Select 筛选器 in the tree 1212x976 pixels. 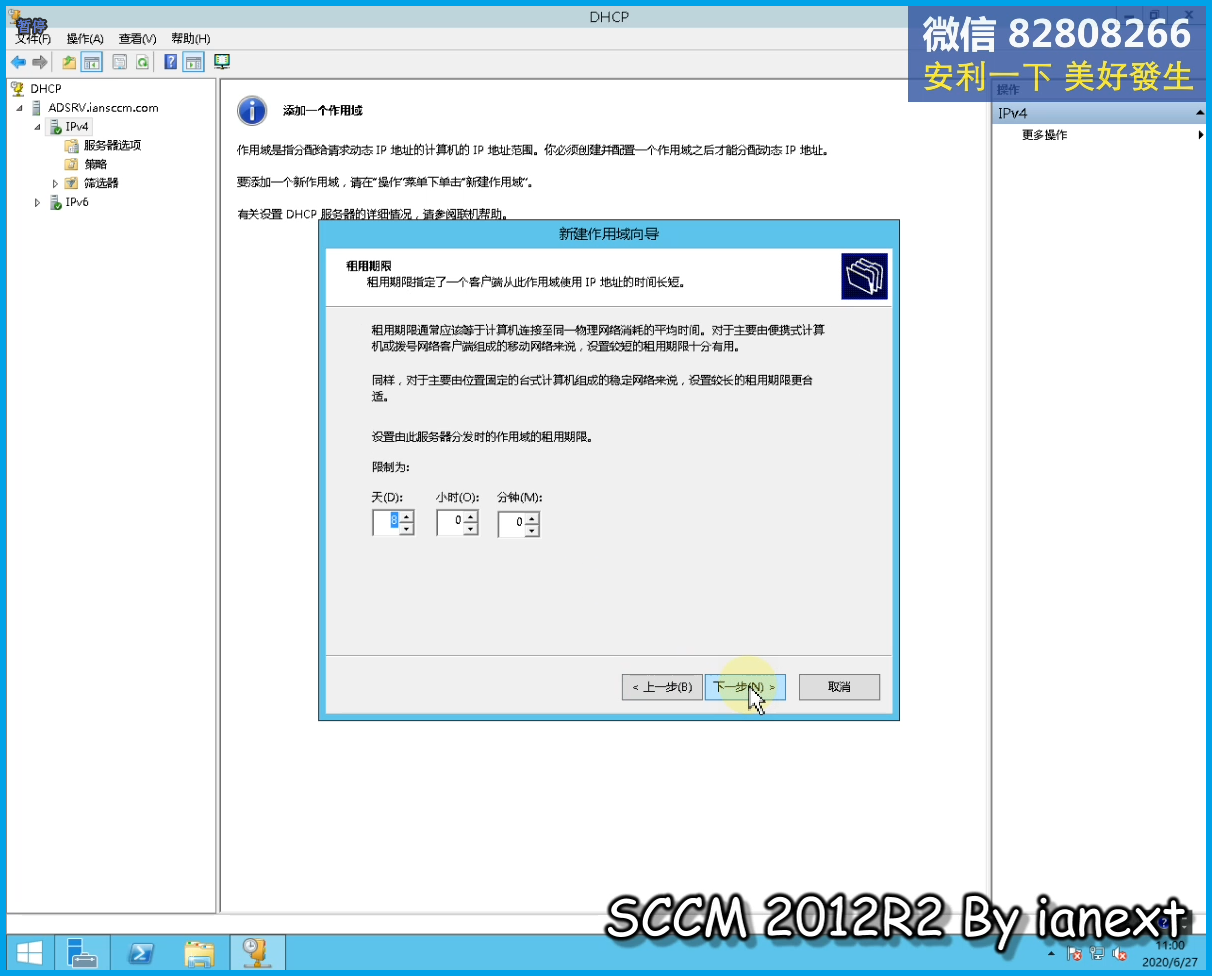click(101, 183)
